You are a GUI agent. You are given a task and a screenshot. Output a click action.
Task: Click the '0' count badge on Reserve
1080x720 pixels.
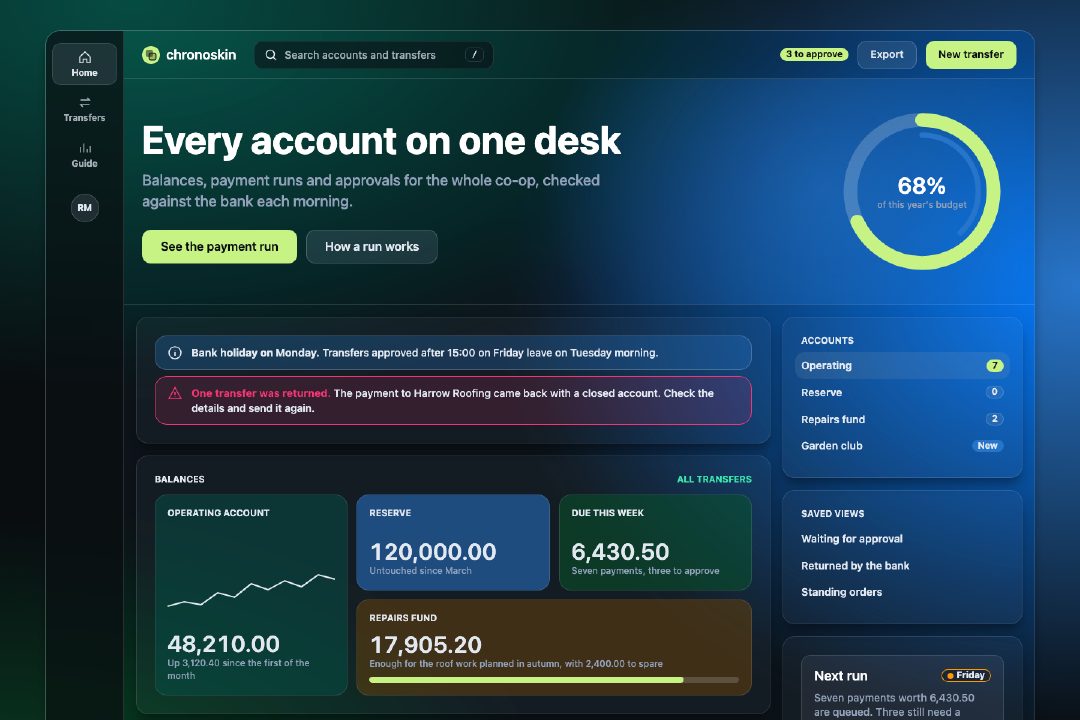[994, 392]
